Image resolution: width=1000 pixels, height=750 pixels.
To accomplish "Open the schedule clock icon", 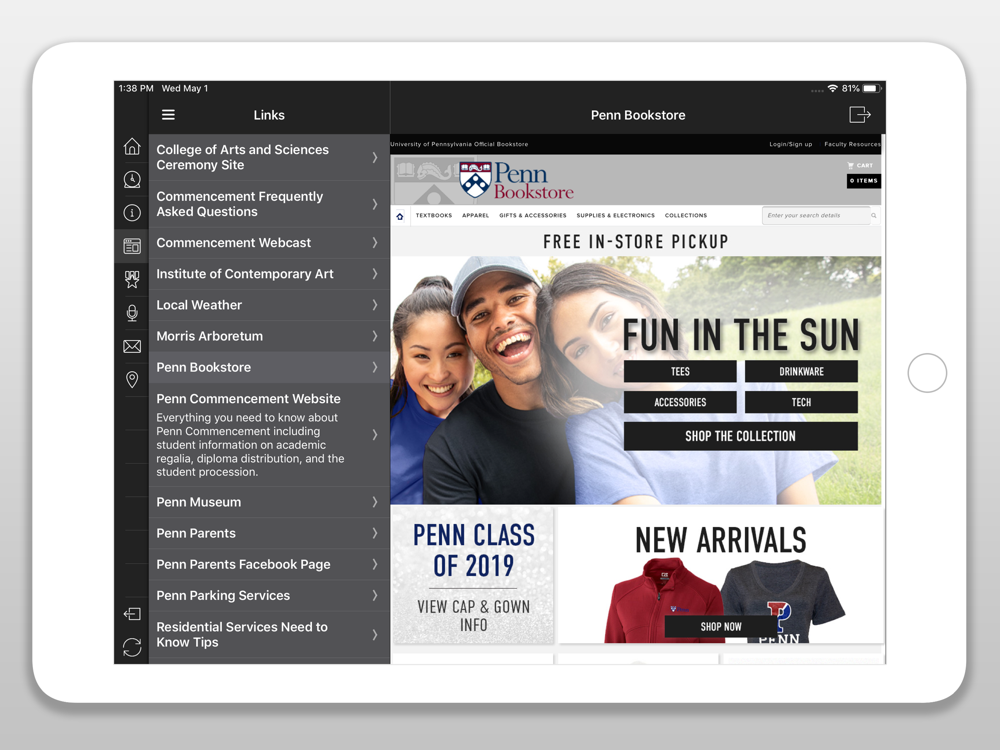I will click(x=132, y=180).
